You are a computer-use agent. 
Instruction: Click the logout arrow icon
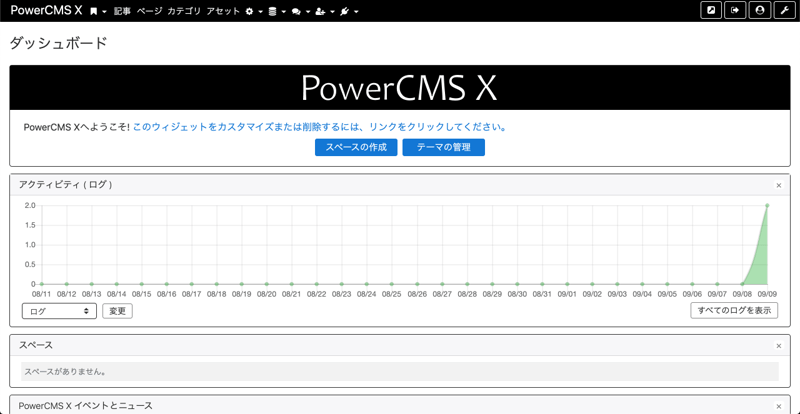(736, 11)
